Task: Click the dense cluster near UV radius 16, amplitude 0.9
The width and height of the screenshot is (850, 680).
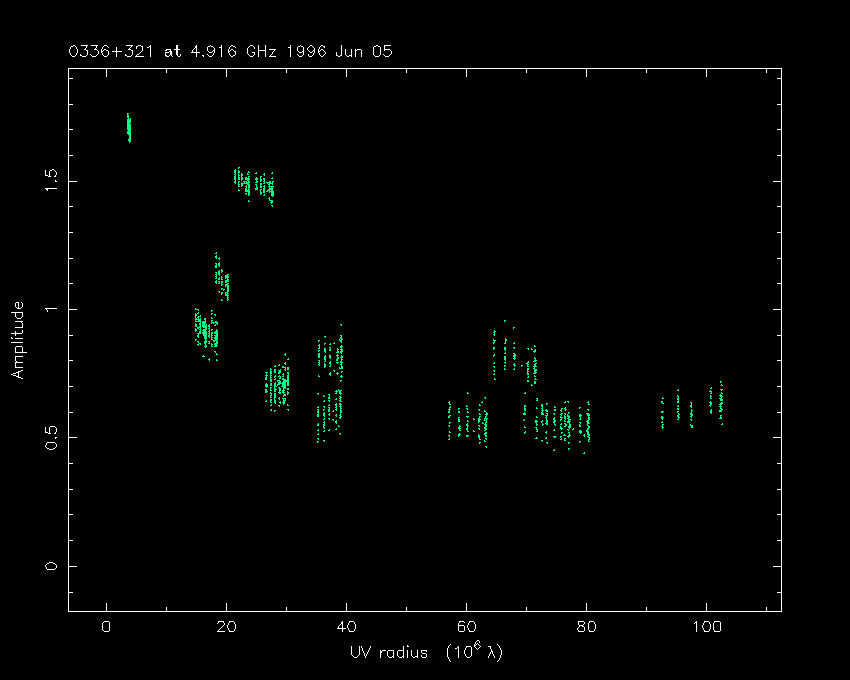Action: (x=206, y=331)
